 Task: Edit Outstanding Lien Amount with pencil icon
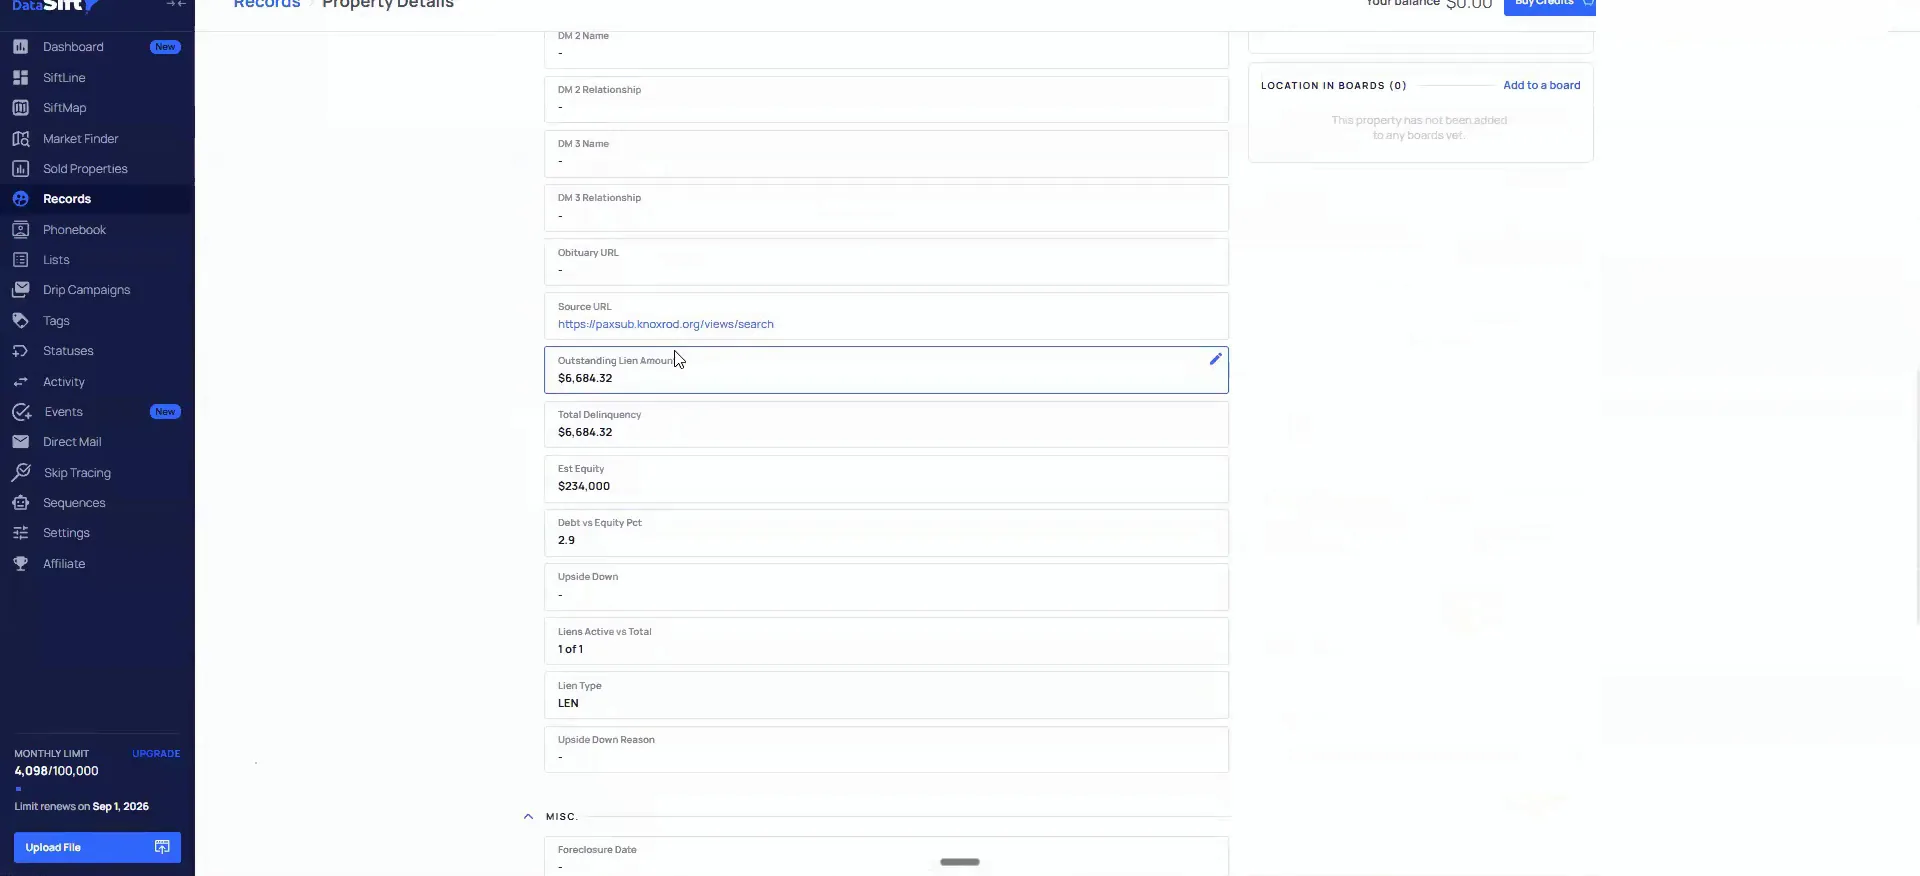point(1215,359)
